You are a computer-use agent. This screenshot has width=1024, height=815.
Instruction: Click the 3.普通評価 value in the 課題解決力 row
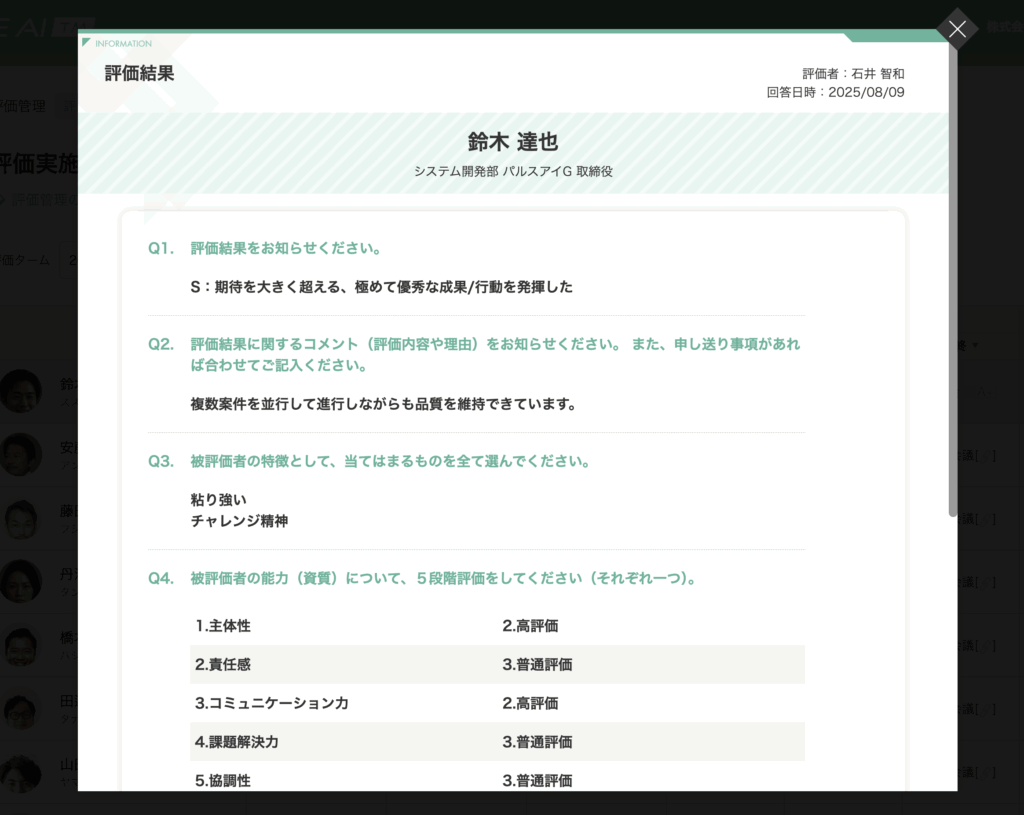coord(537,742)
